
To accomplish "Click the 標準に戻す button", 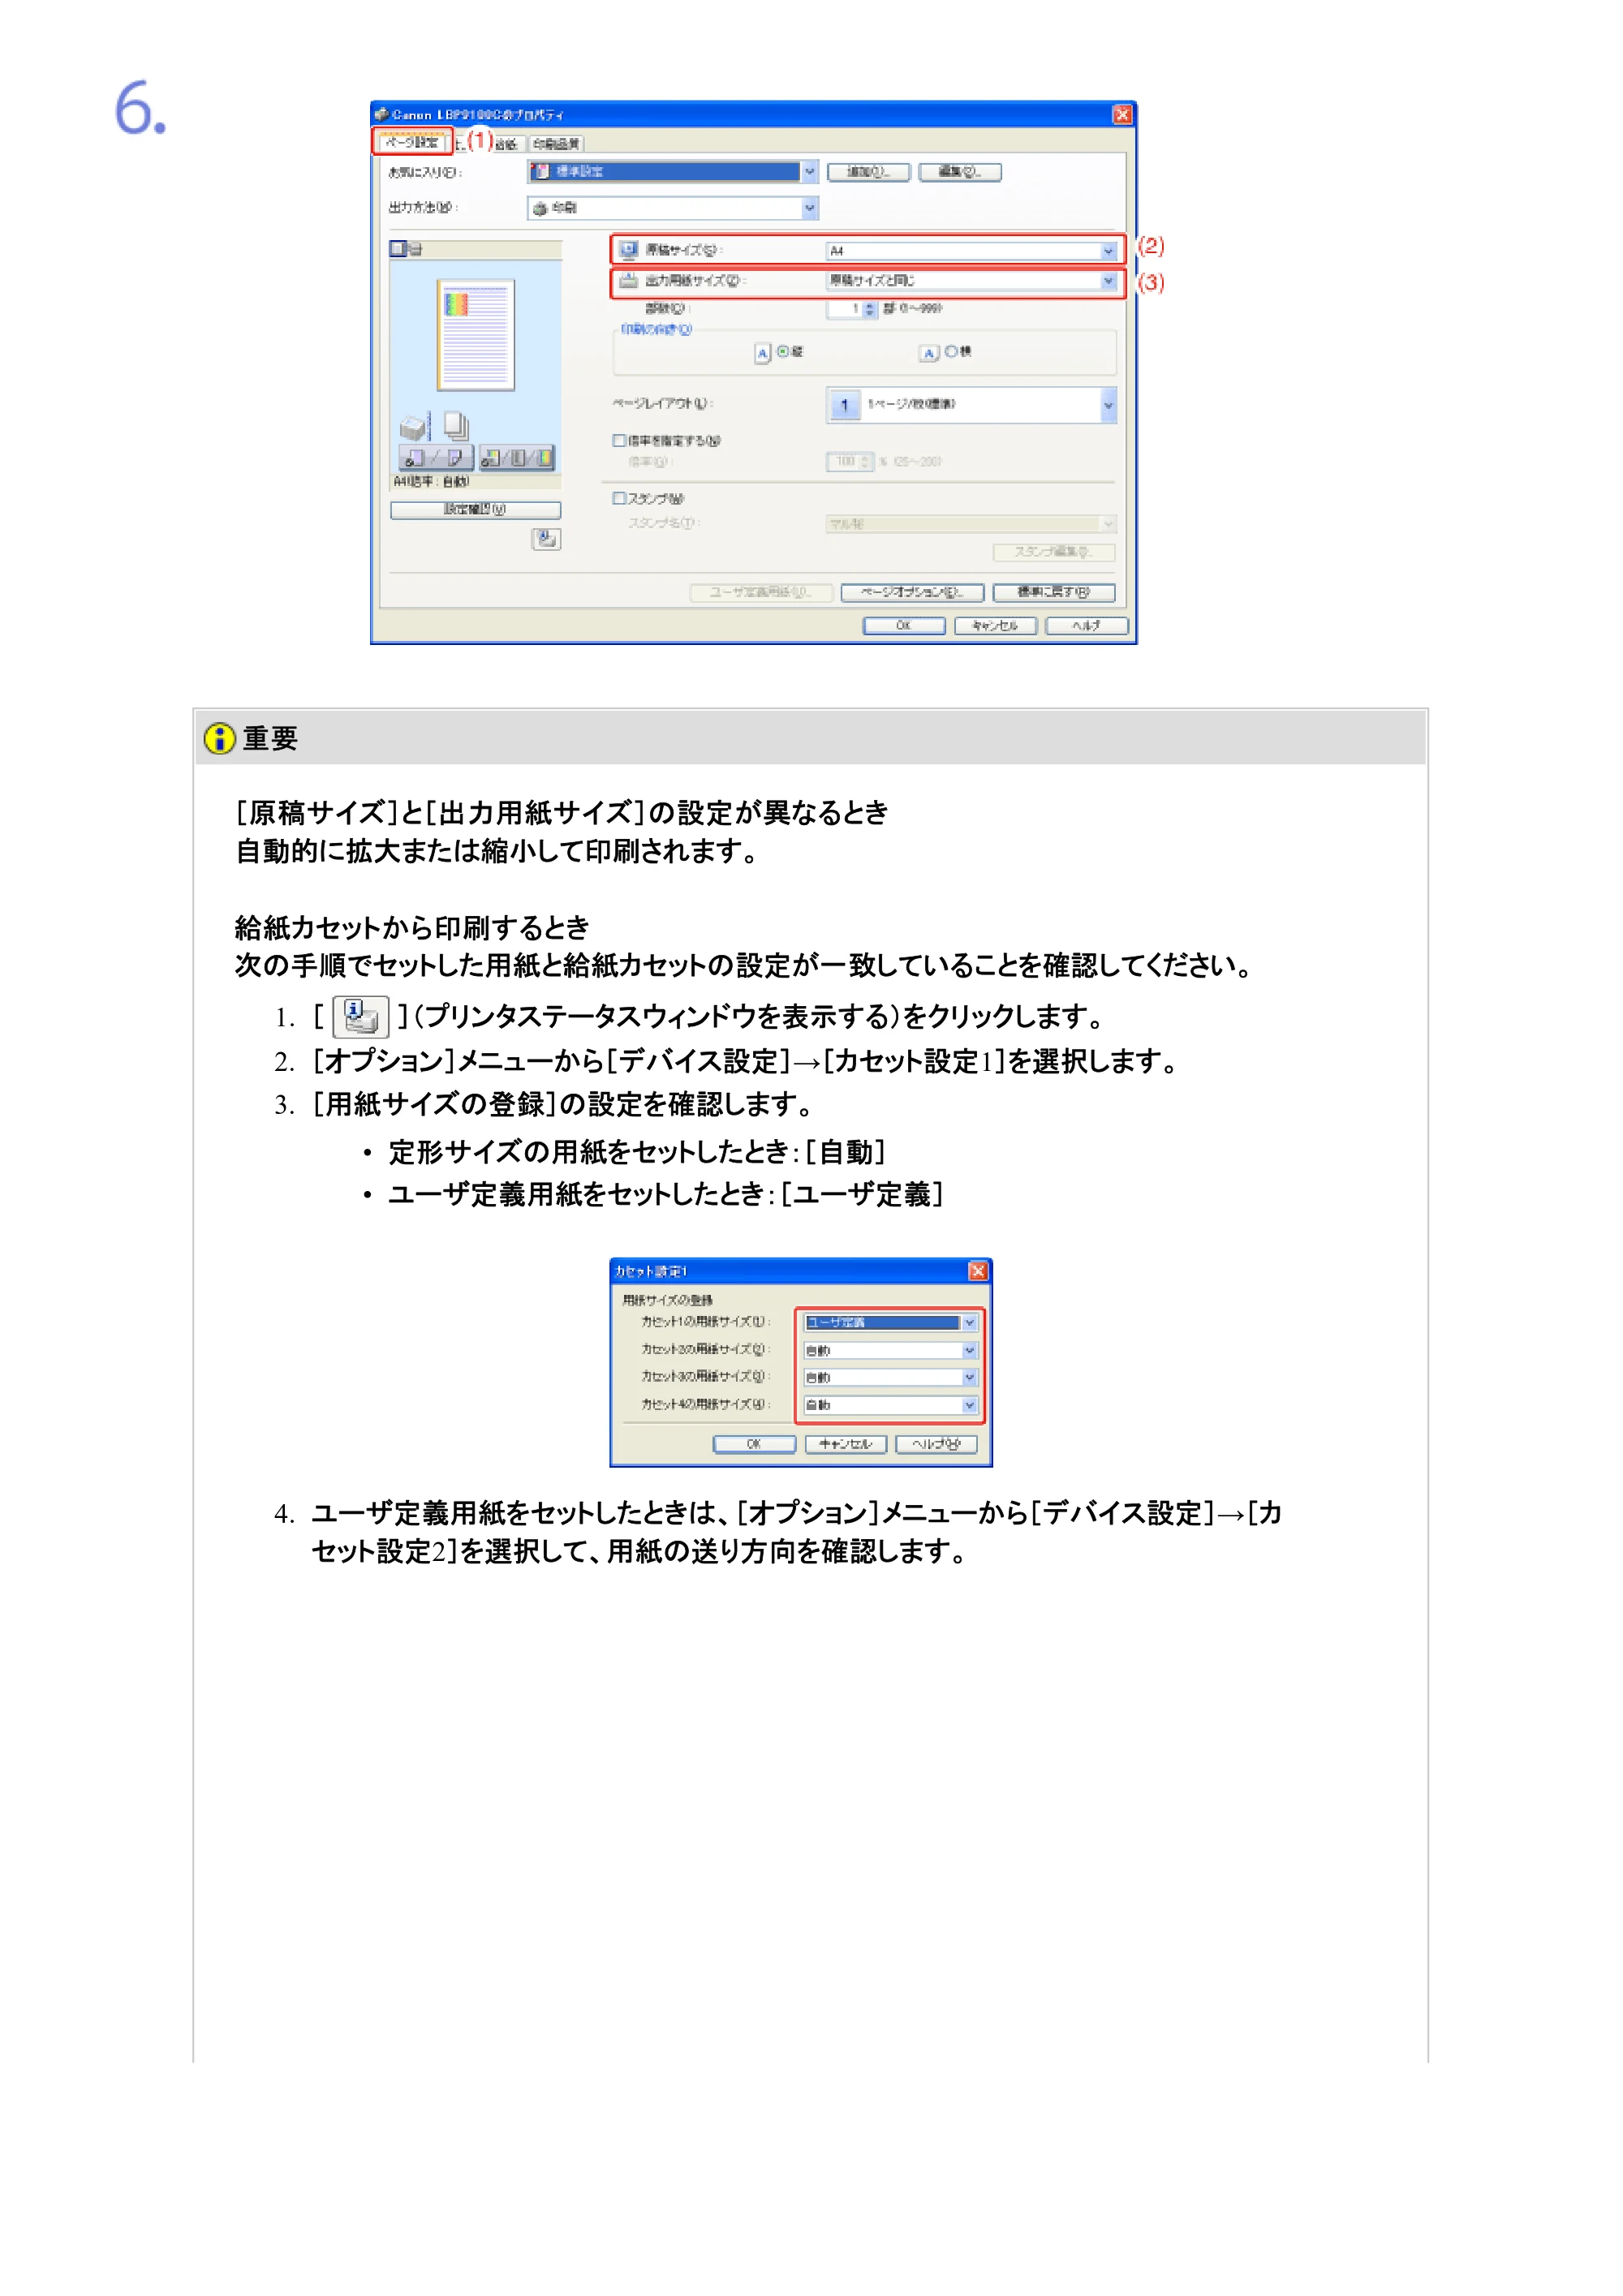I will (x=1054, y=593).
